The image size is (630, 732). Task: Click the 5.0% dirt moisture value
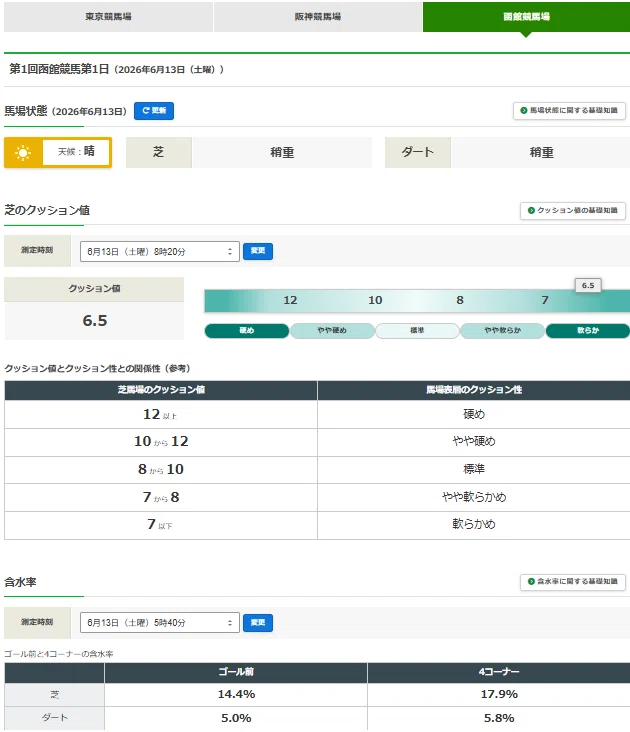pyautogui.click(x=236, y=718)
